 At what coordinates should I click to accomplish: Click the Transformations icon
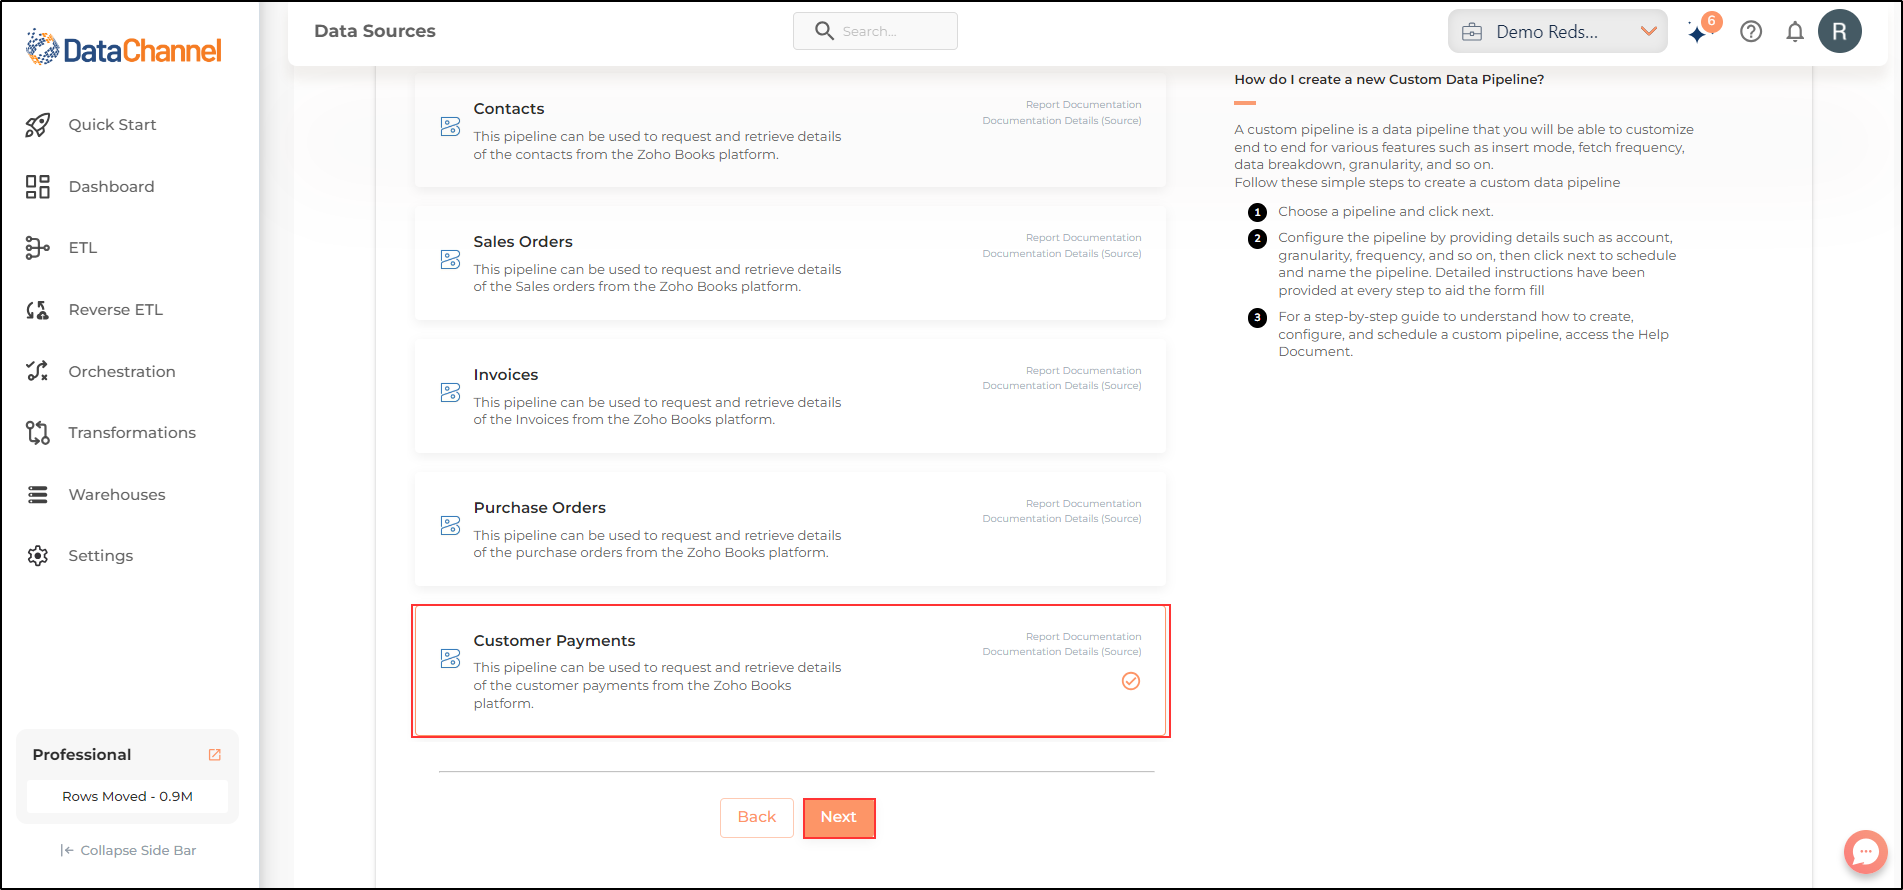click(x=38, y=433)
